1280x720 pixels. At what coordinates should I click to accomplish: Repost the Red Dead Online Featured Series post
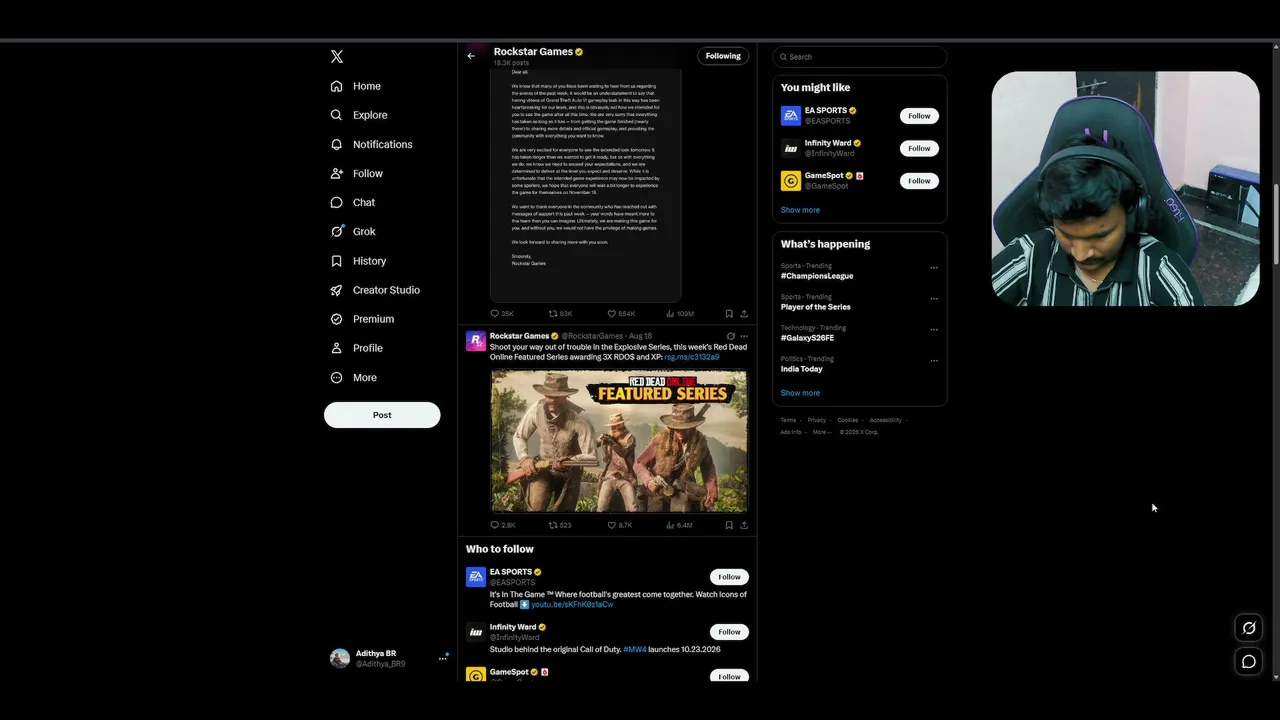(x=560, y=525)
